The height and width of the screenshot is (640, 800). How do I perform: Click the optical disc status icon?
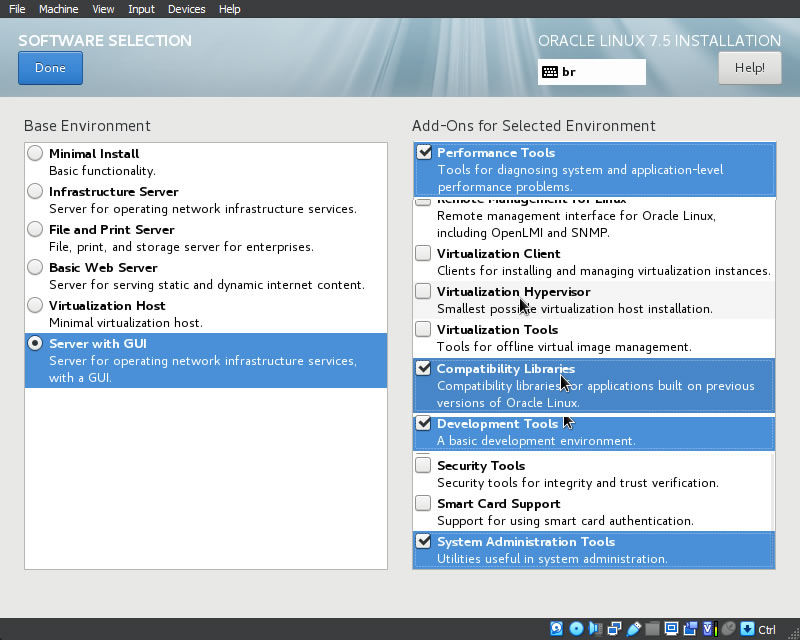click(576, 629)
